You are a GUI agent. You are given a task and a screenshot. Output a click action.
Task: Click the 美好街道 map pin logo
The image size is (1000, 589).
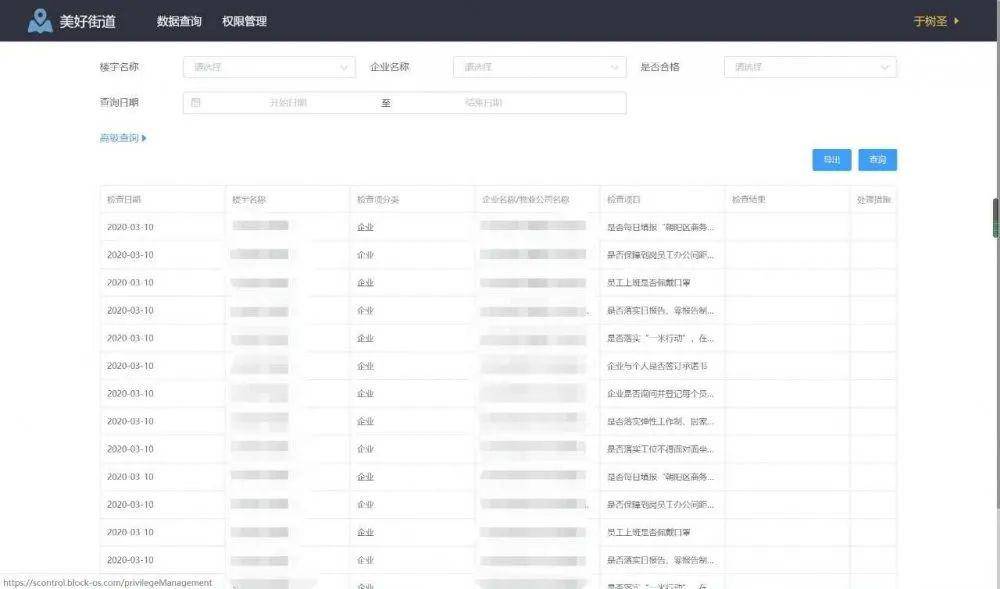[x=40, y=20]
